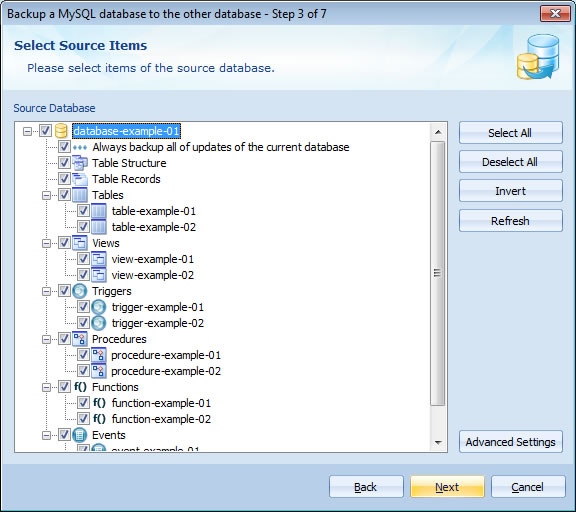Viewport: 576px width, 512px height.
Task: Click the Deselect All button
Action: pos(511,162)
